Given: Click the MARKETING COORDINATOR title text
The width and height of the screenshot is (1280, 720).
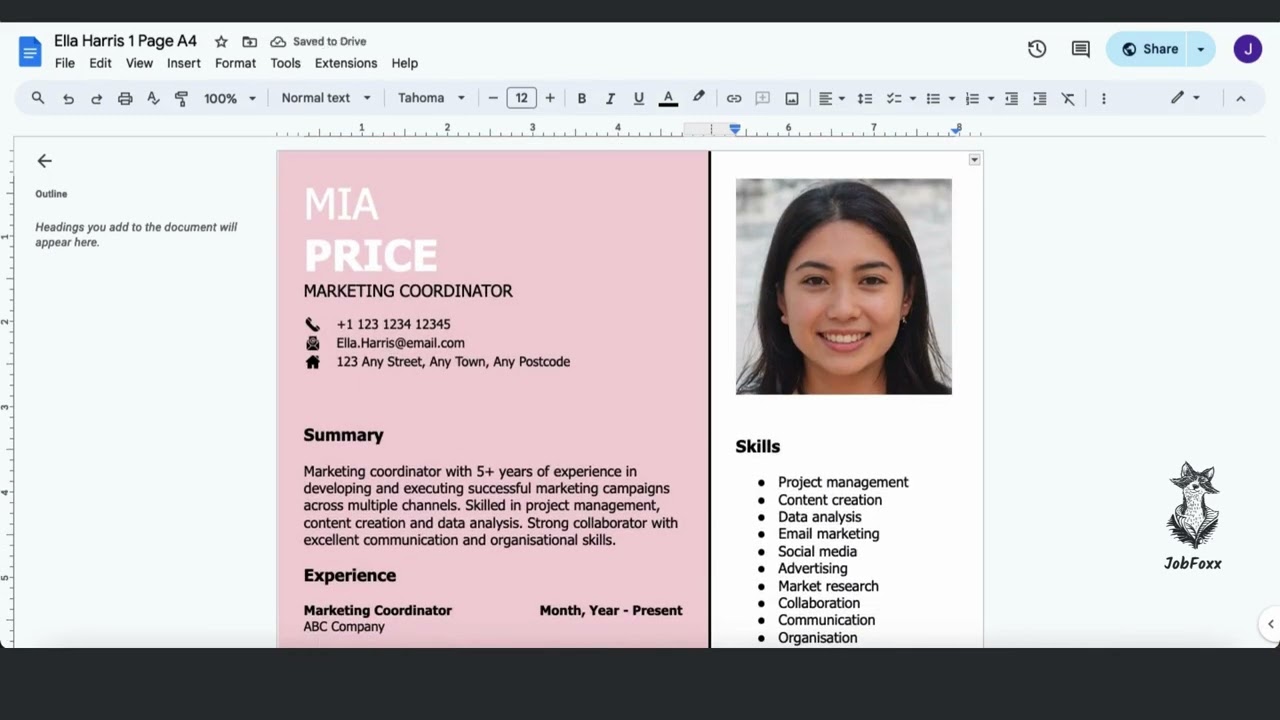Looking at the screenshot, I should (408, 291).
